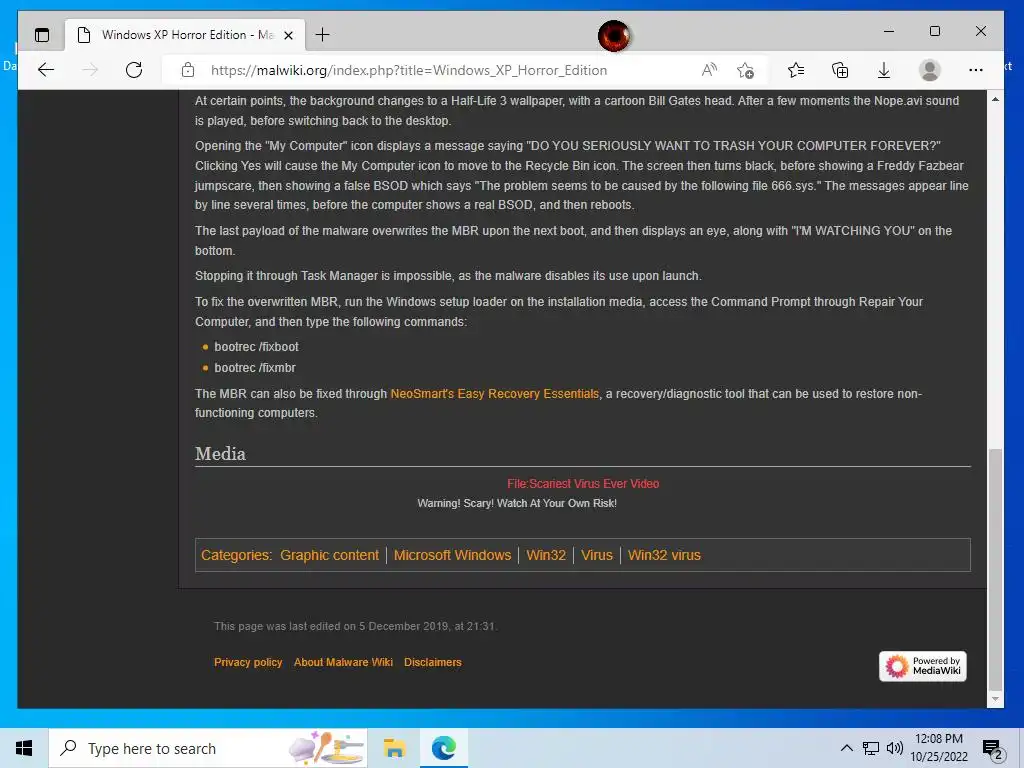Viewport: 1024px width, 768px height.
Task: Show hidden system tray icons
Action: tap(846, 748)
